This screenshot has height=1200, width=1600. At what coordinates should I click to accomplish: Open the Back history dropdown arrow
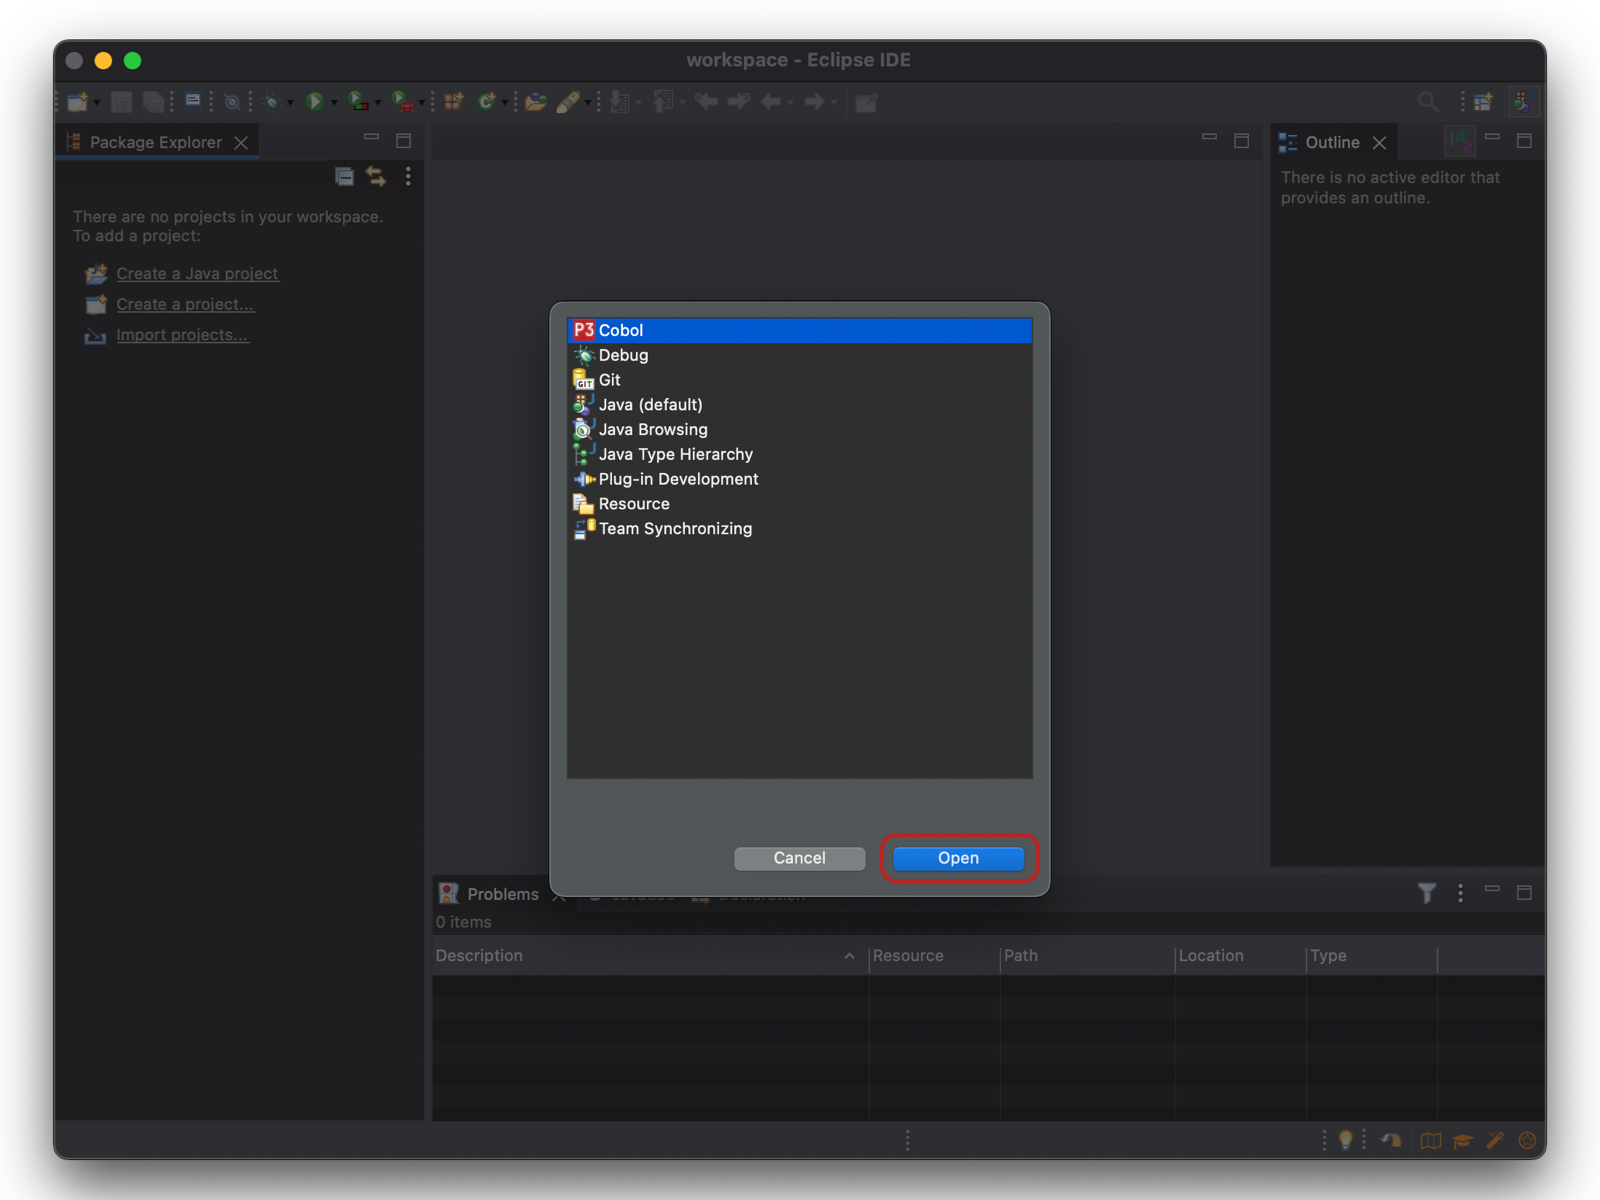[791, 103]
